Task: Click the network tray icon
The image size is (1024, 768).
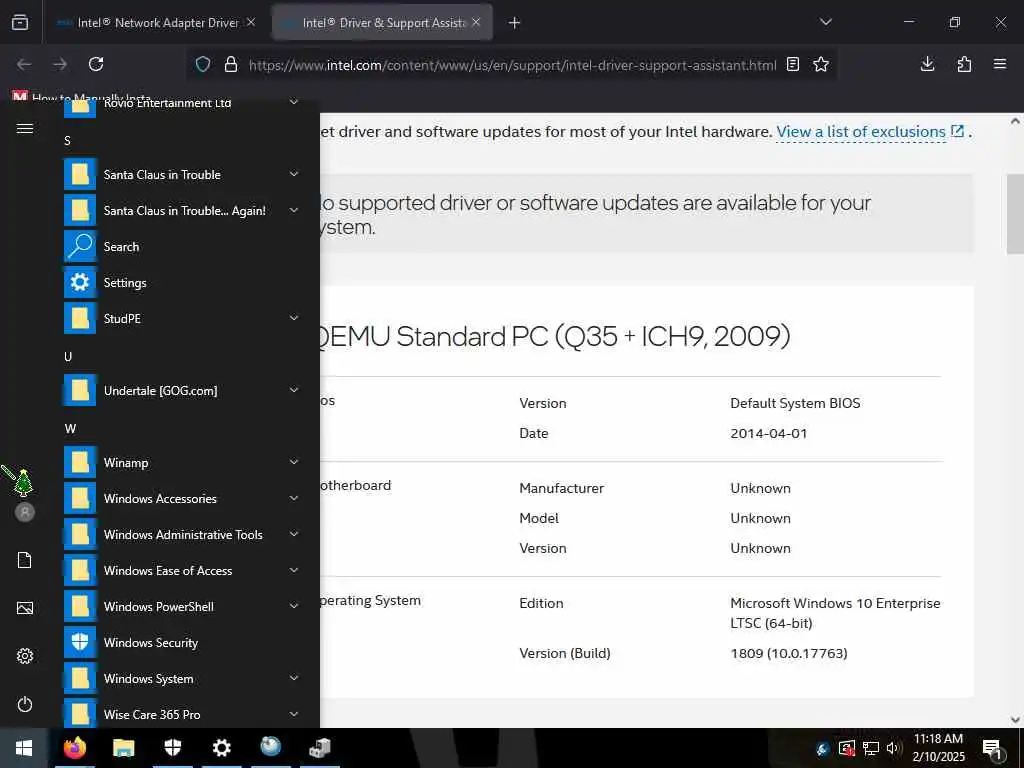Action: pyautogui.click(x=871, y=748)
